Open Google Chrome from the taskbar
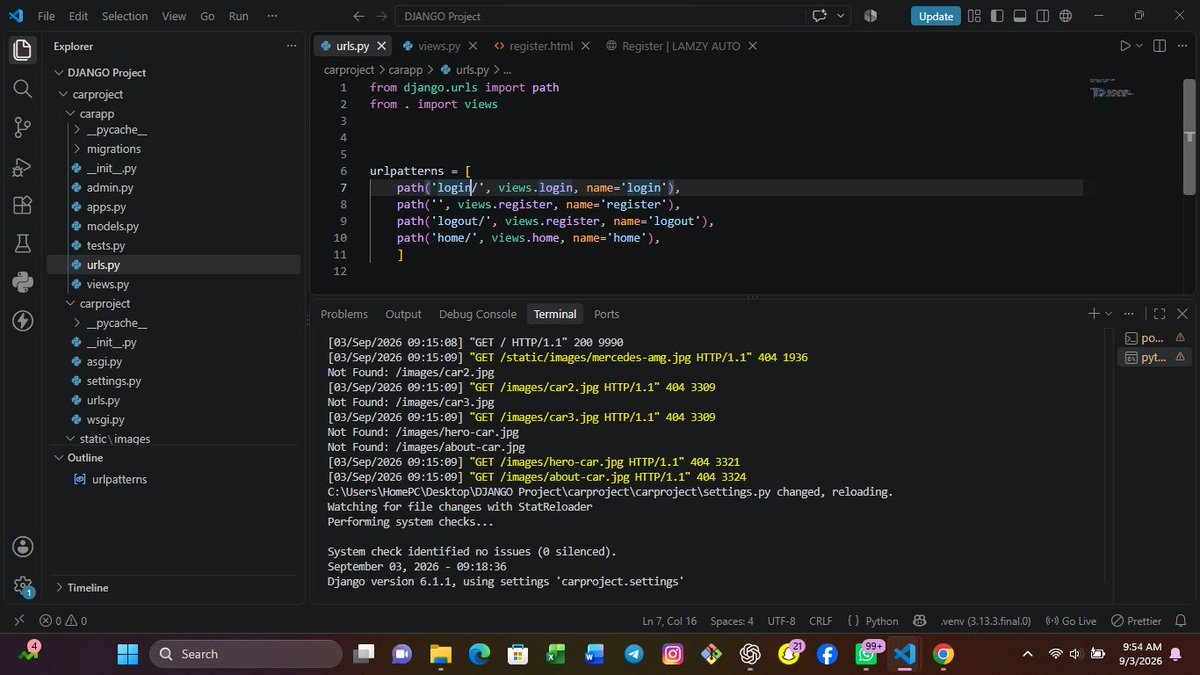 pyautogui.click(x=942, y=654)
